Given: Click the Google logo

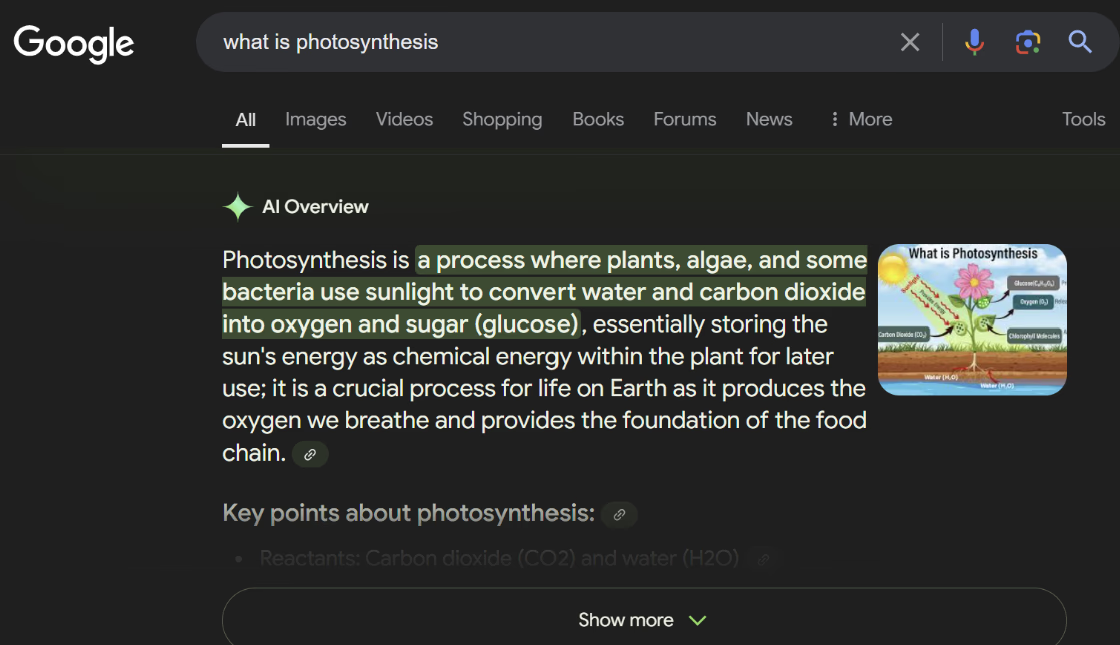Looking at the screenshot, I should tap(72, 43).
